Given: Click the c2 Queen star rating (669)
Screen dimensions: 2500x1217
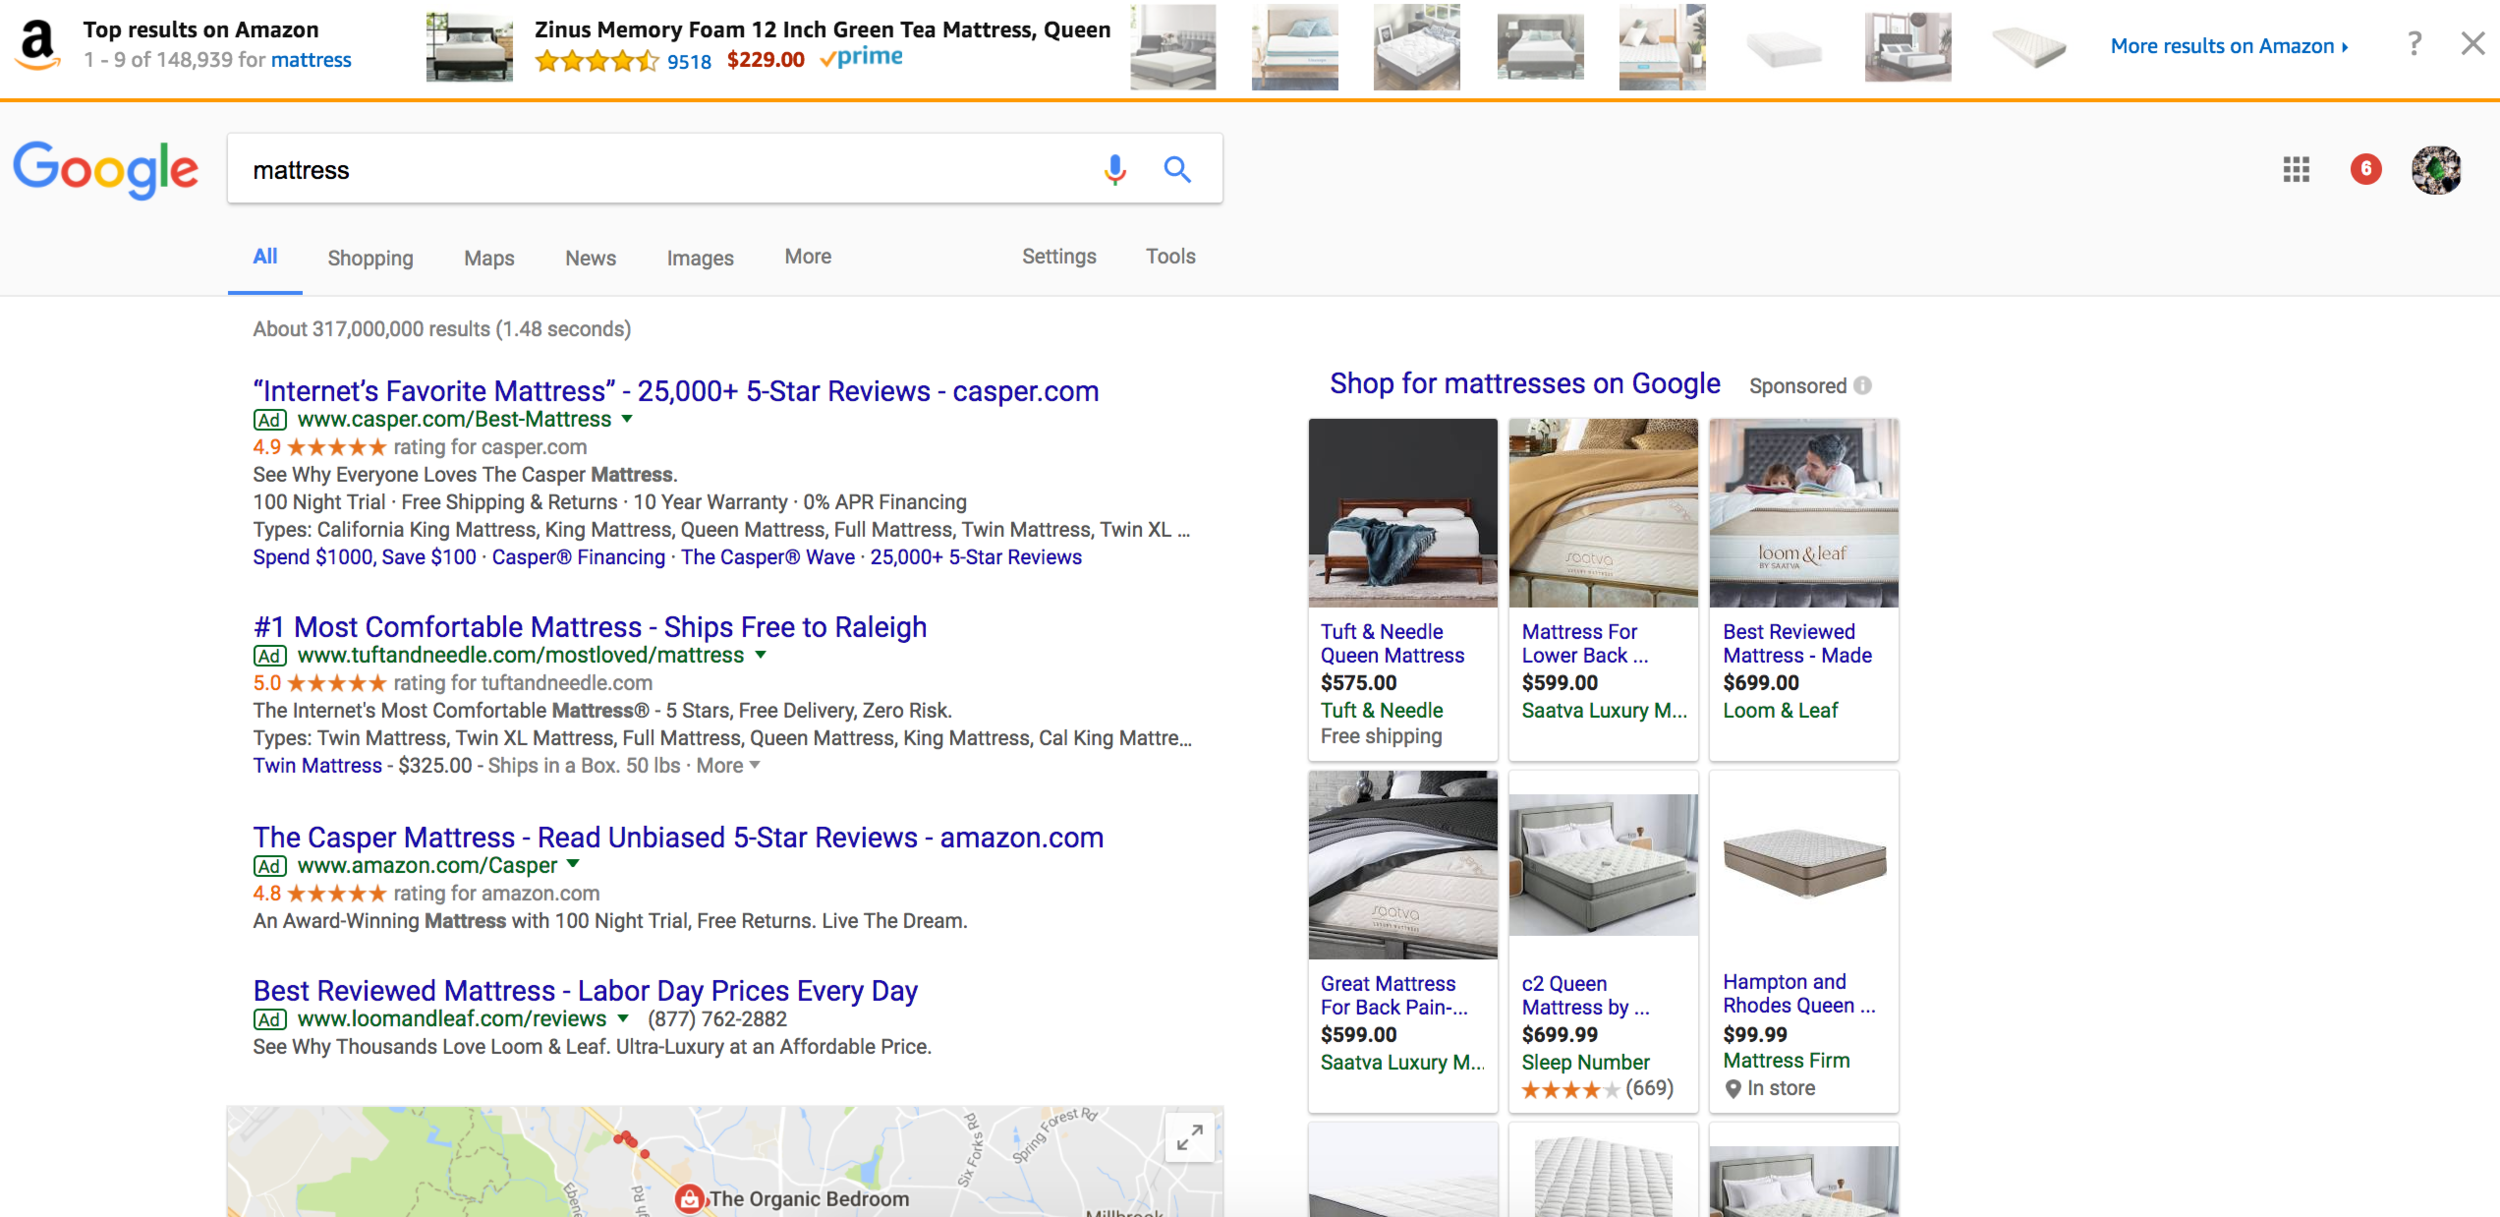Looking at the screenshot, I should 1597,1089.
